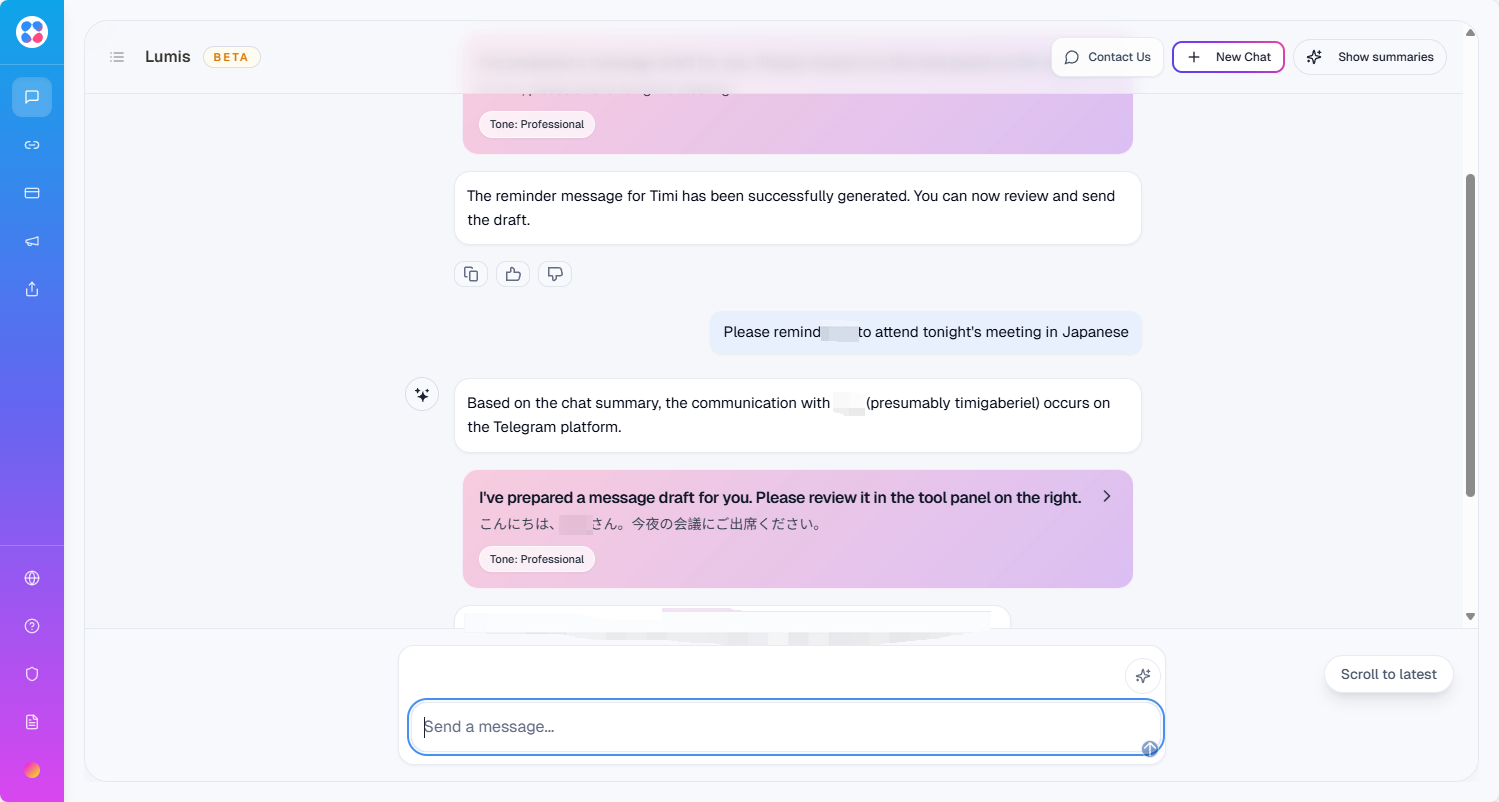Copy the Timi reminder response

pos(471,274)
